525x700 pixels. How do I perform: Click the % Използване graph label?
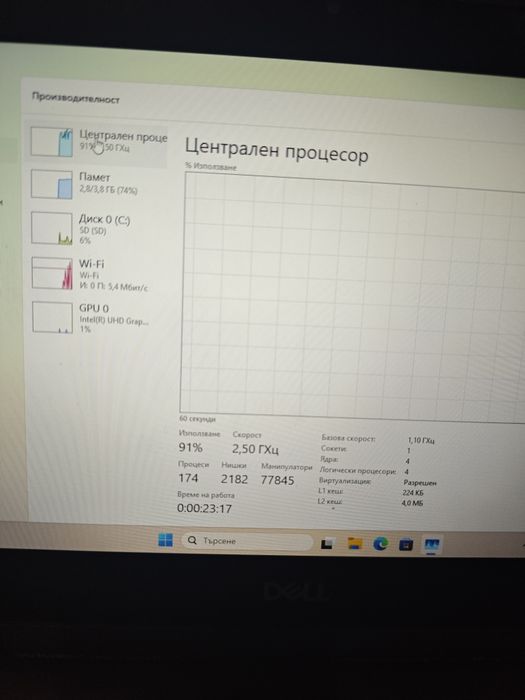pyautogui.click(x=211, y=167)
